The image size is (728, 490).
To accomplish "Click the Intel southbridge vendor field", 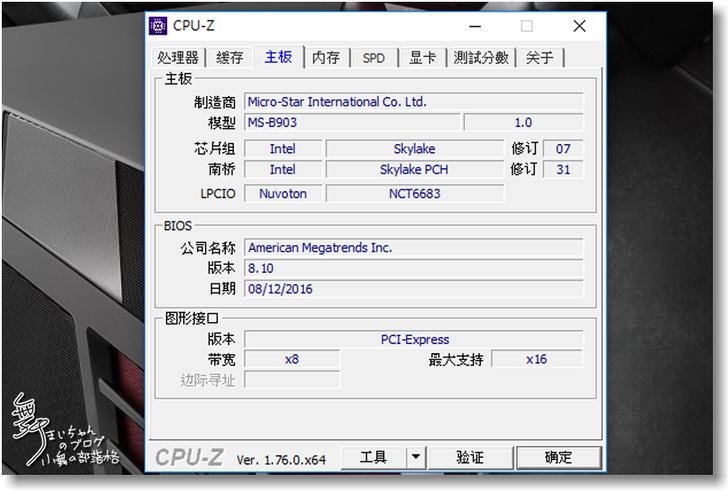I will (283, 170).
